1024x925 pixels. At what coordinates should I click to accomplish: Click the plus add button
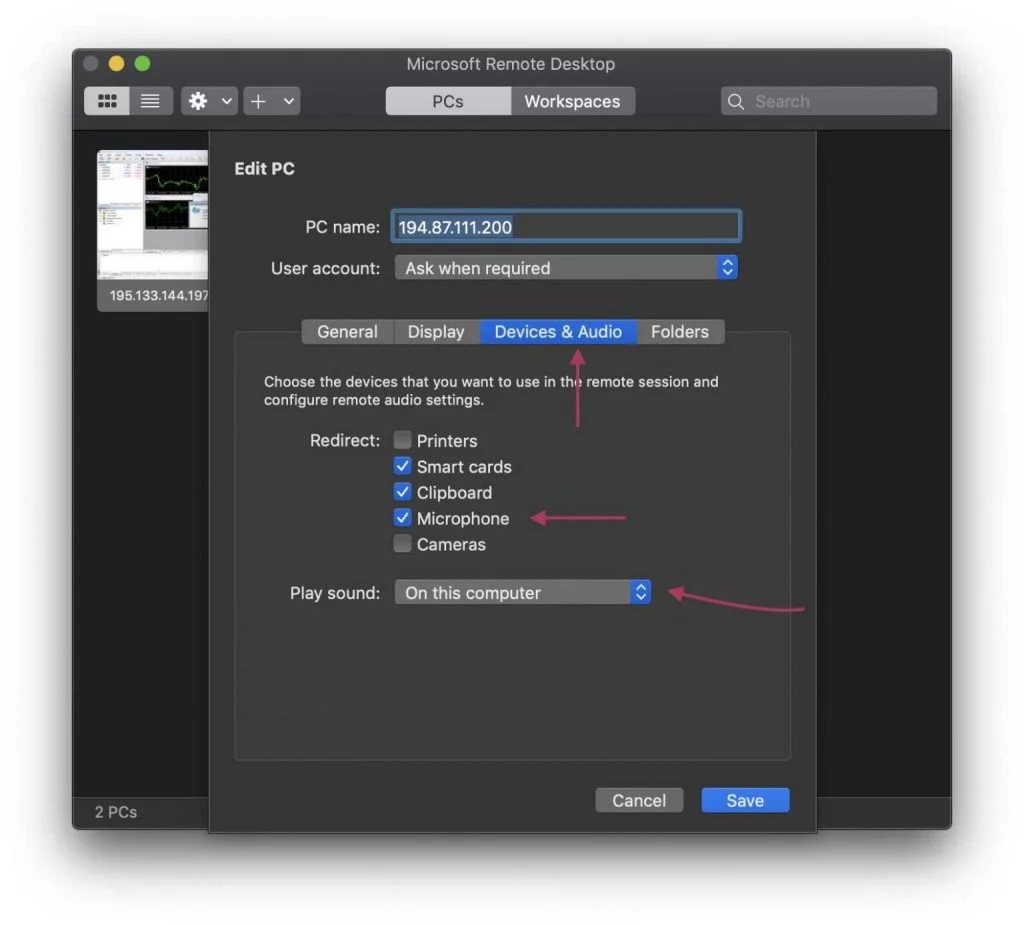259,101
